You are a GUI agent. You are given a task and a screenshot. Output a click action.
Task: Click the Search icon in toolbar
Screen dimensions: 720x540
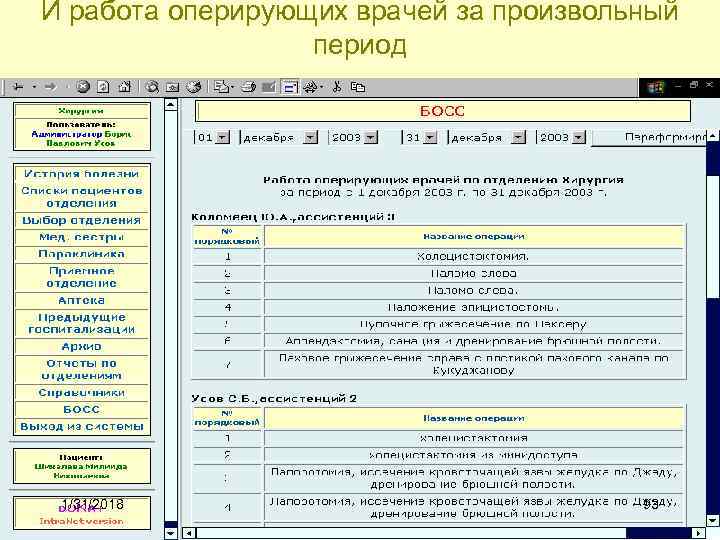coord(152,87)
